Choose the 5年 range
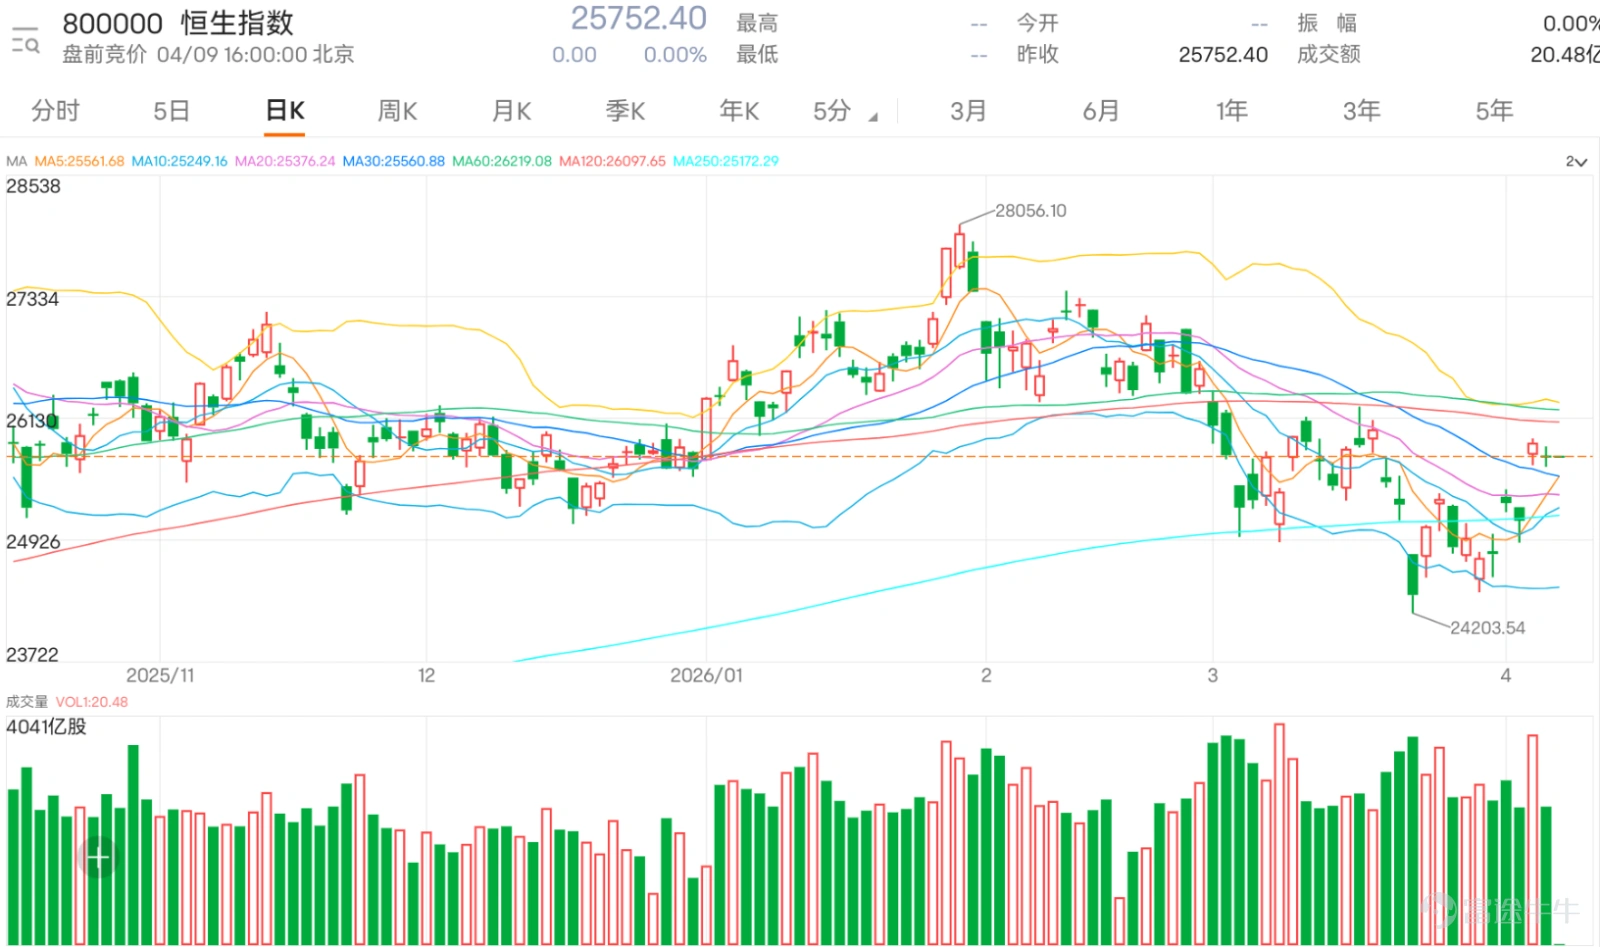 [x=1495, y=110]
